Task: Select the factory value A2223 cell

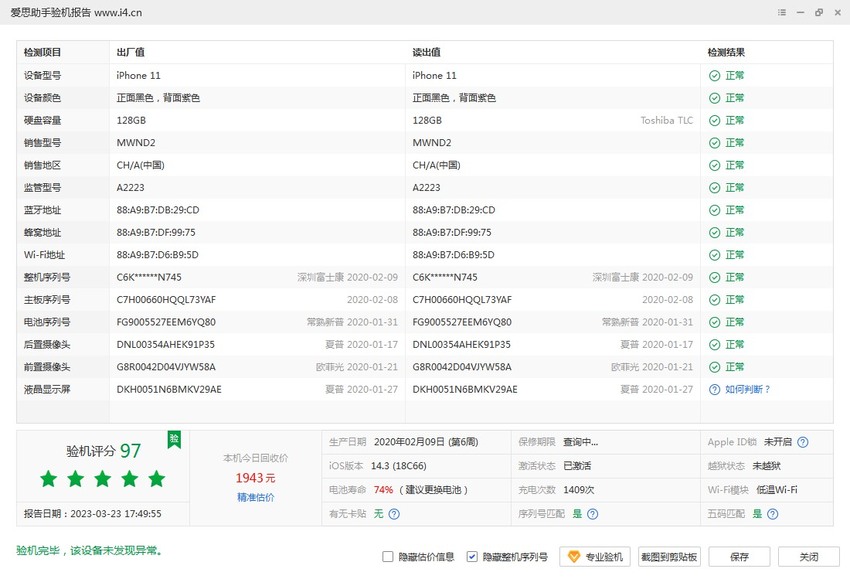Action: point(131,188)
